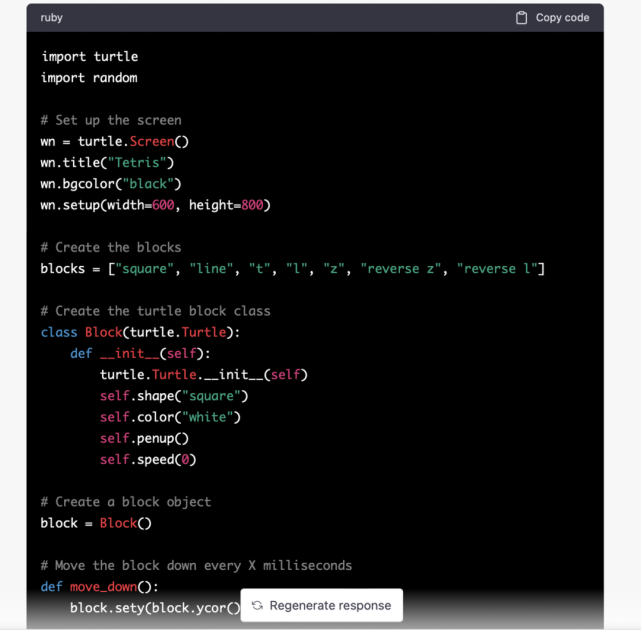
Task: Click the wn.bgcolor("black") line
Action: 111,184
